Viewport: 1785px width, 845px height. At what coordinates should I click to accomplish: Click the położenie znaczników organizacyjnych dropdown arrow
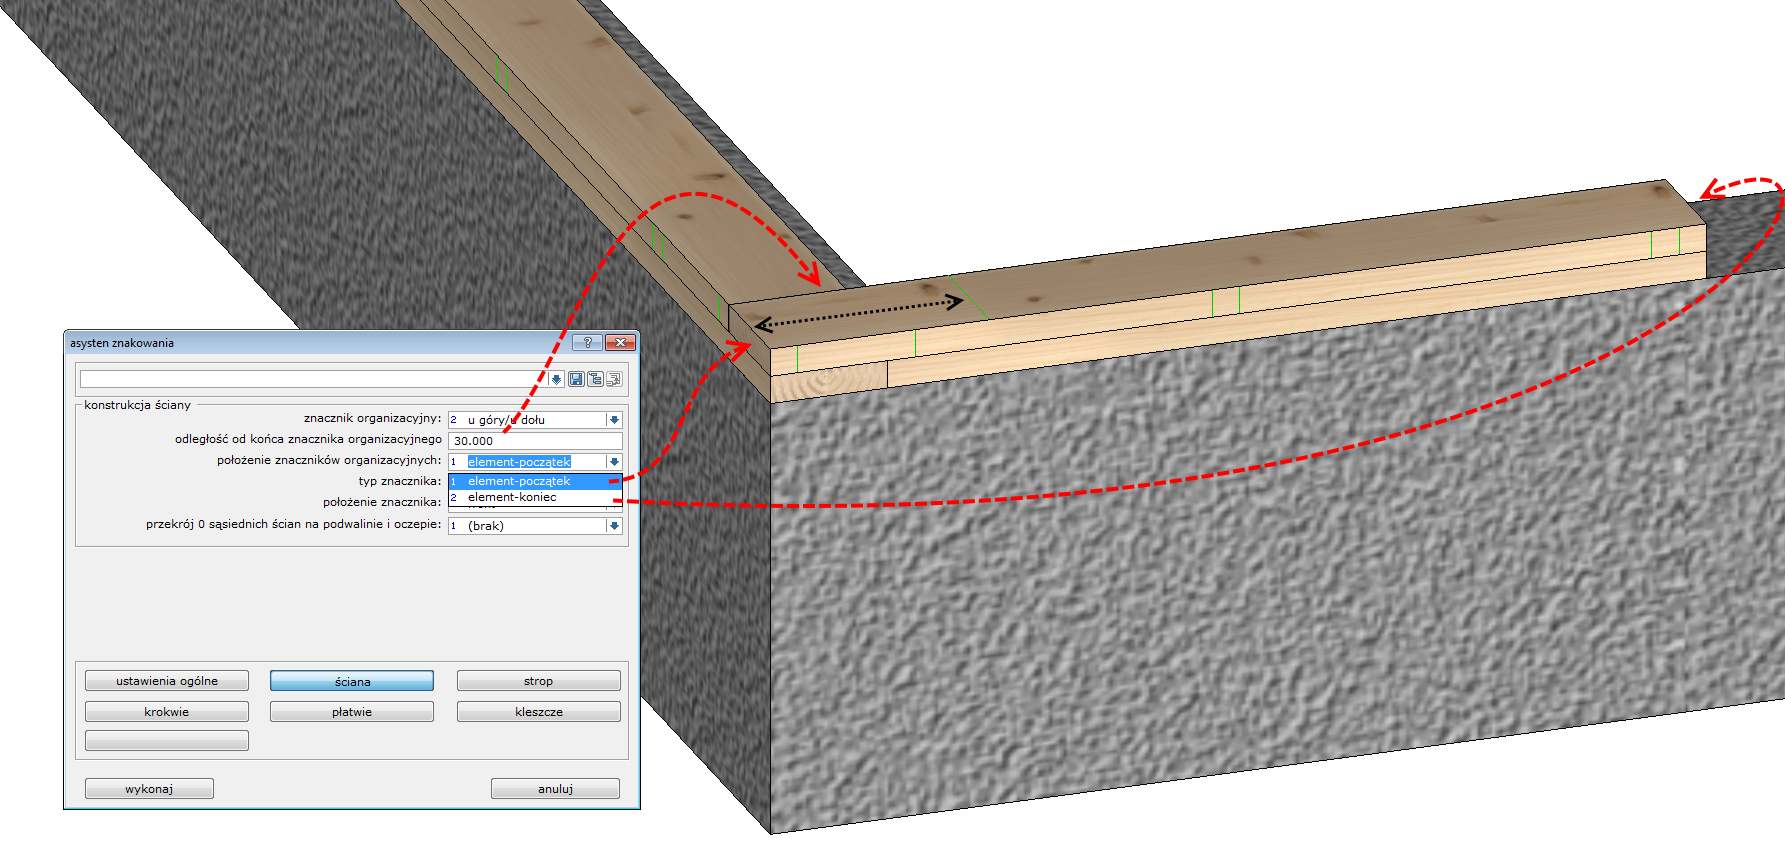(614, 462)
